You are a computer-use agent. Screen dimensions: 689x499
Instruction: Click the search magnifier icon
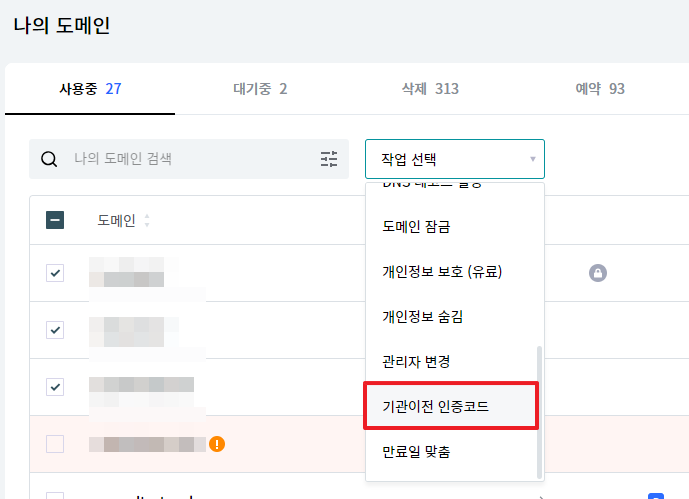click(x=49, y=159)
